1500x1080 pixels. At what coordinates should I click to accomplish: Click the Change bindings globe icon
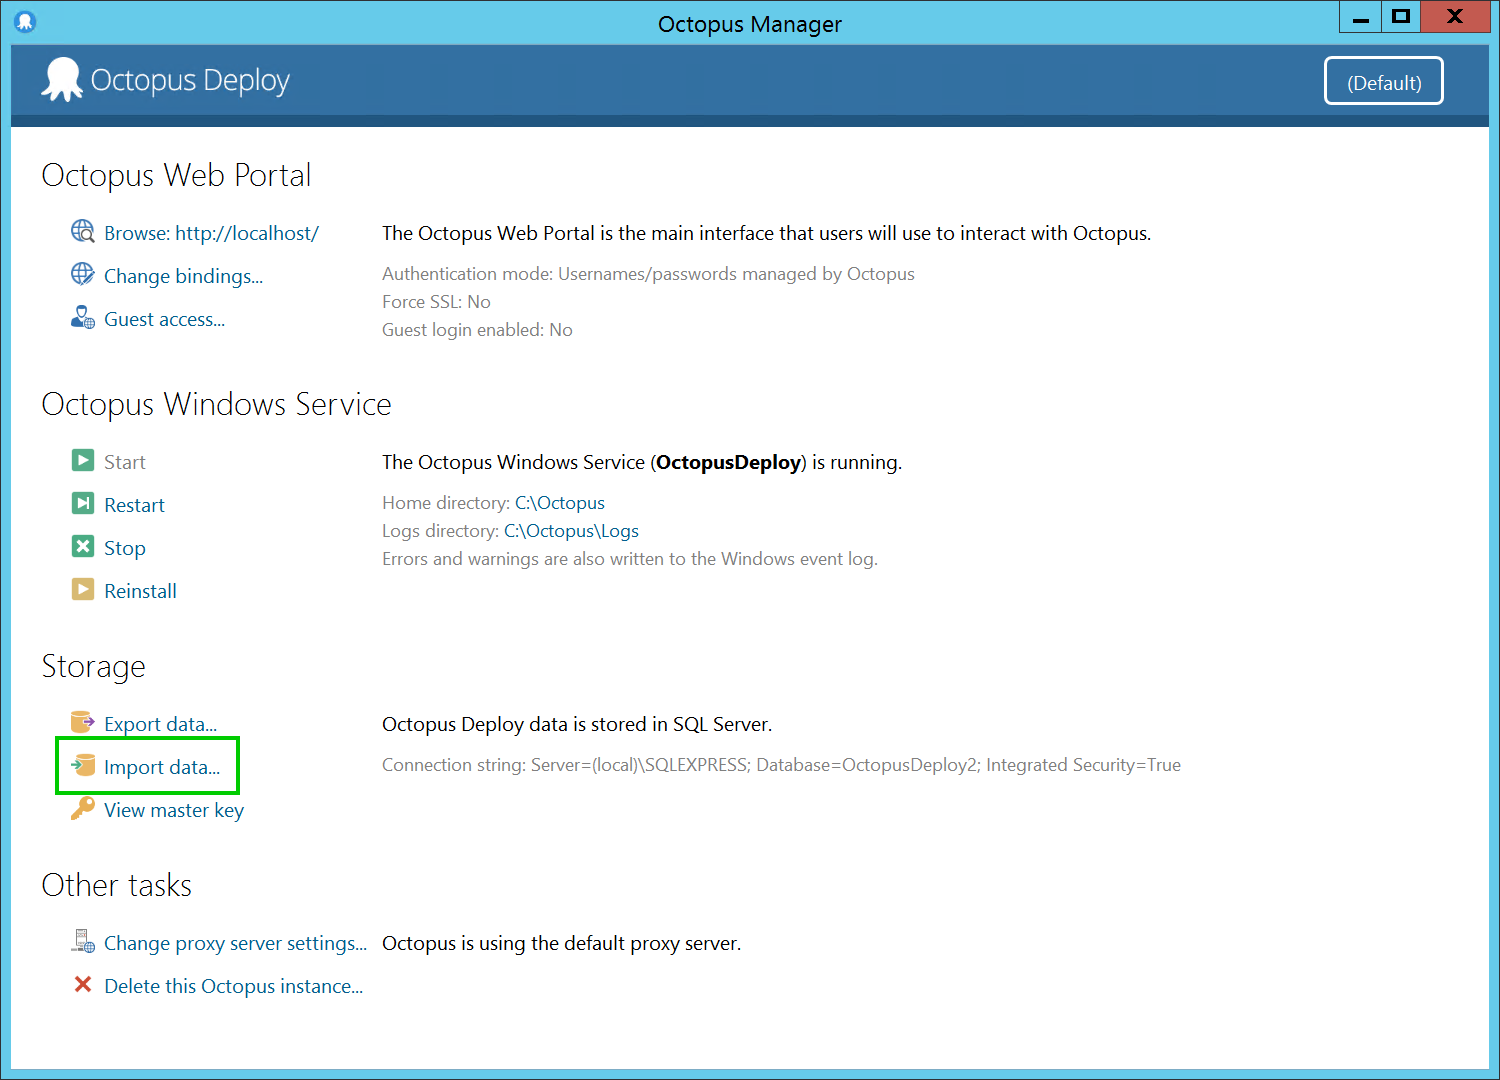83,275
